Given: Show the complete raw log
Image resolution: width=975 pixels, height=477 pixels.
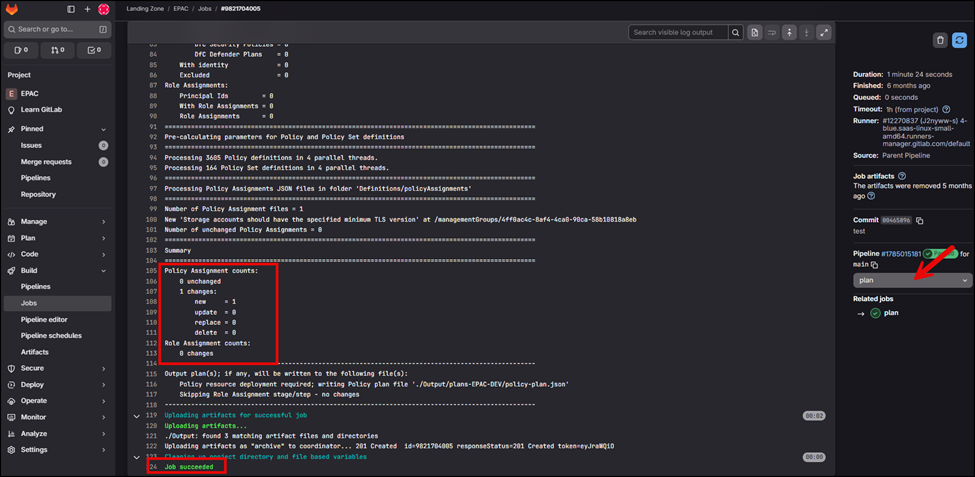Looking at the screenshot, I should [754, 32].
